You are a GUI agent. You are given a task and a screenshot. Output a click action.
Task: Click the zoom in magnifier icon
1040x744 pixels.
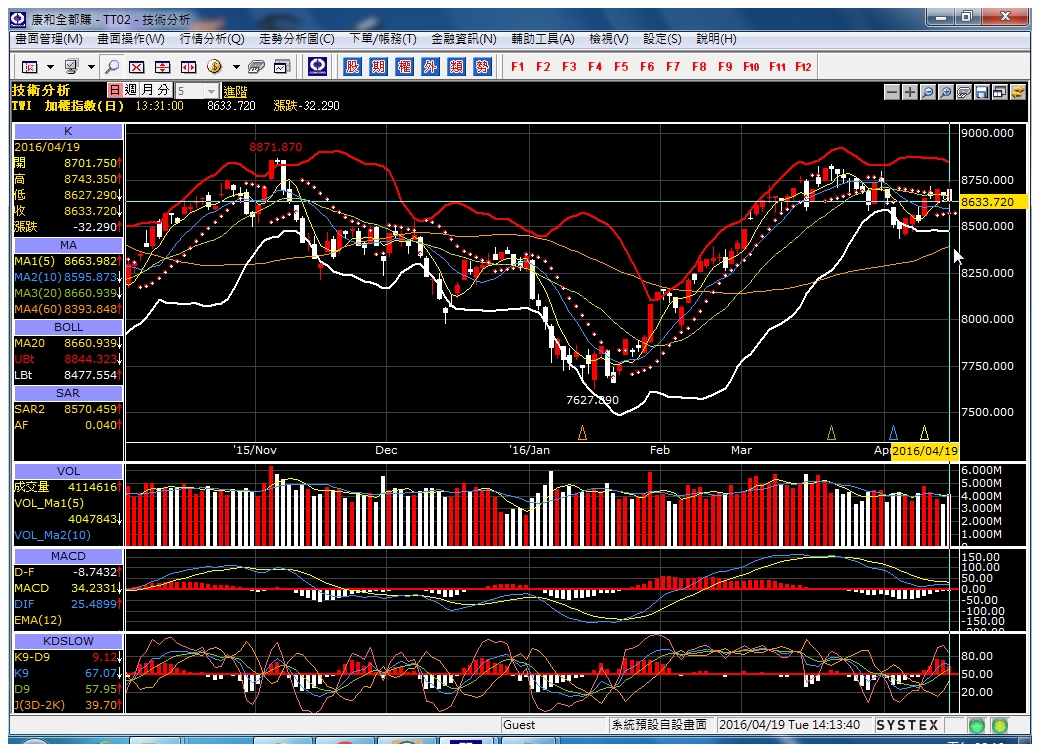[x=946, y=92]
